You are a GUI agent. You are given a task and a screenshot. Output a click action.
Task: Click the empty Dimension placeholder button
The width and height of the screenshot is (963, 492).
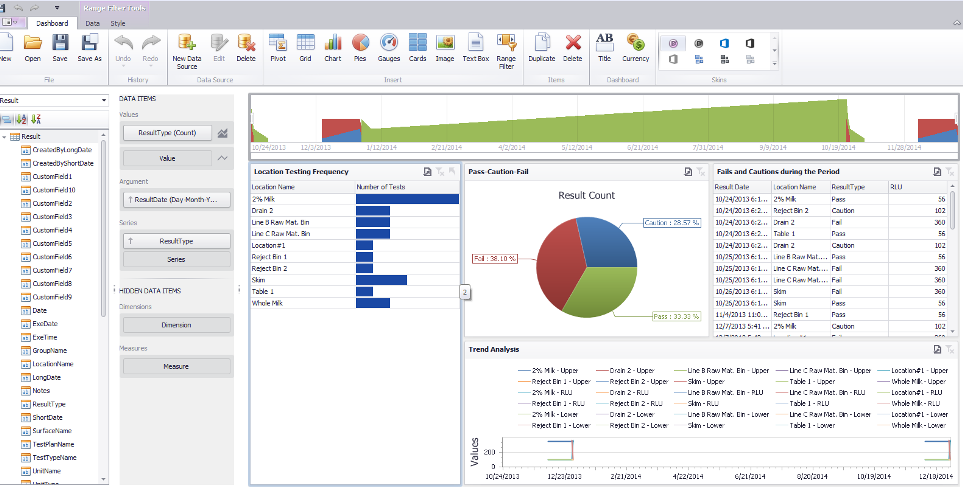coord(176,325)
